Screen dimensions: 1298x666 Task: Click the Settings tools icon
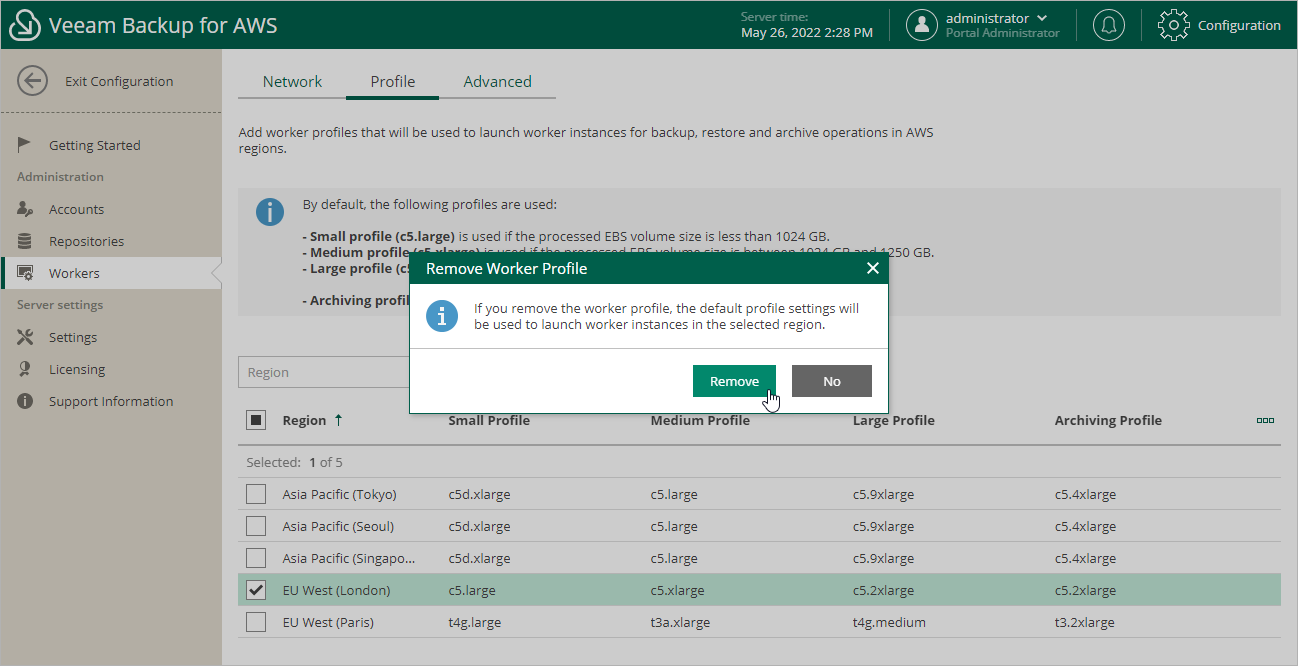click(26, 337)
